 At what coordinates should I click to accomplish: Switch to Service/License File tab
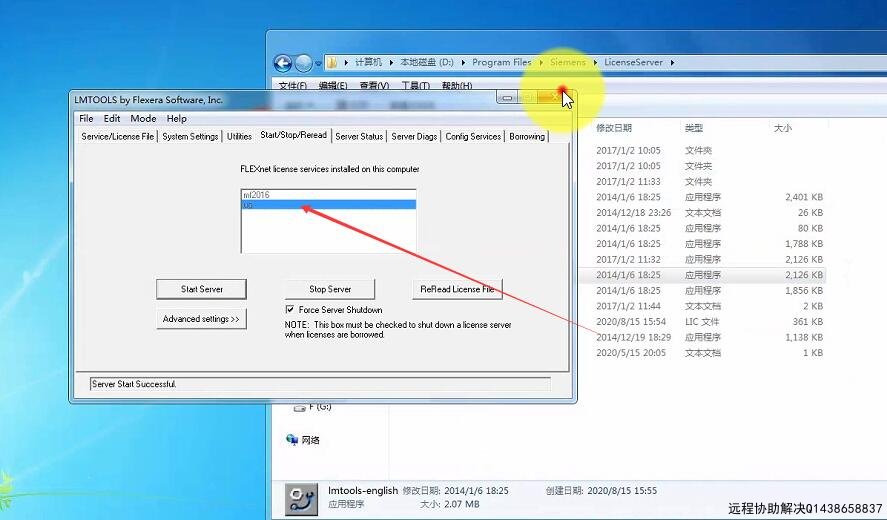click(118, 136)
